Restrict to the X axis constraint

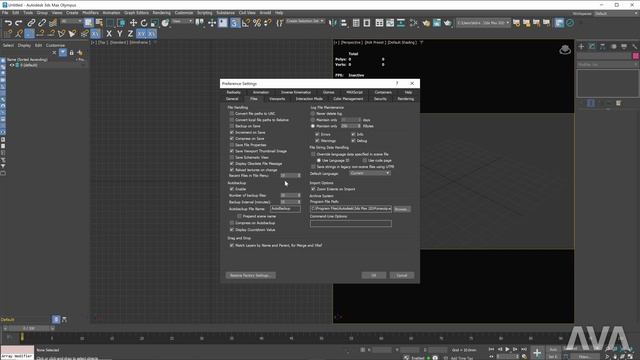(109, 34)
